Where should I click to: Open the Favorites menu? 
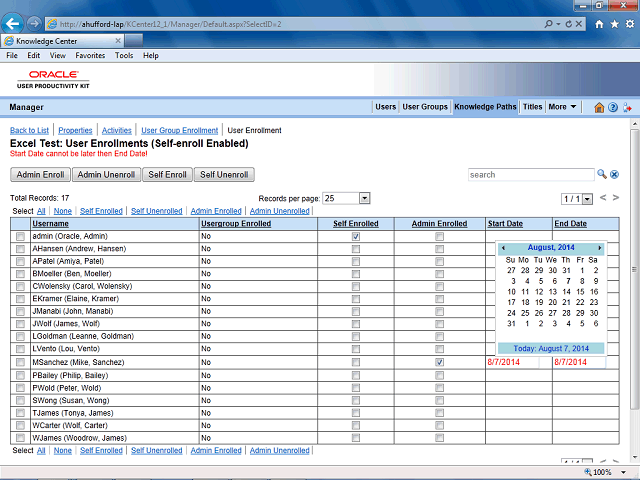pyautogui.click(x=90, y=56)
